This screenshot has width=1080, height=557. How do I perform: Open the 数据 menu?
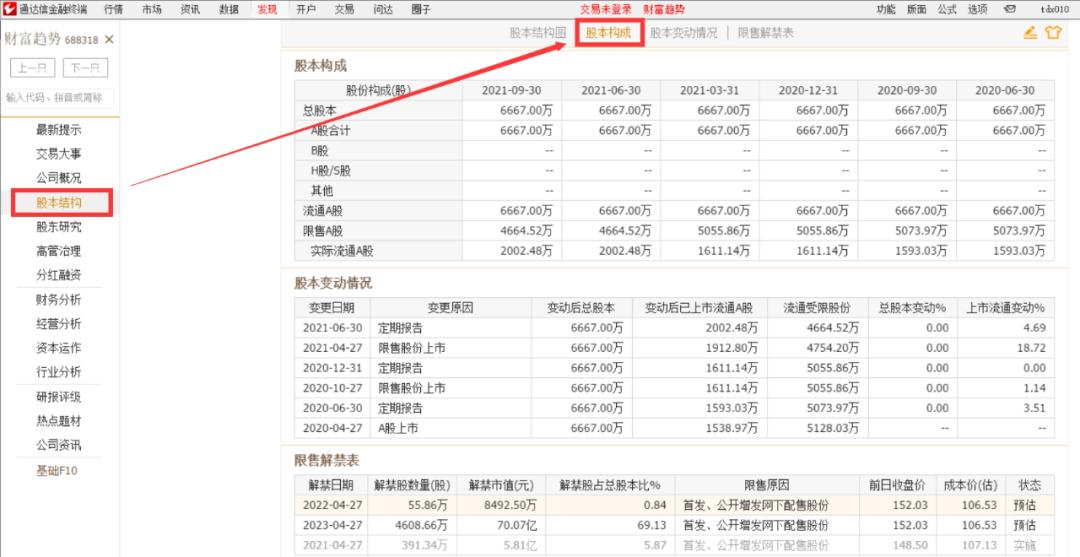pyautogui.click(x=229, y=9)
